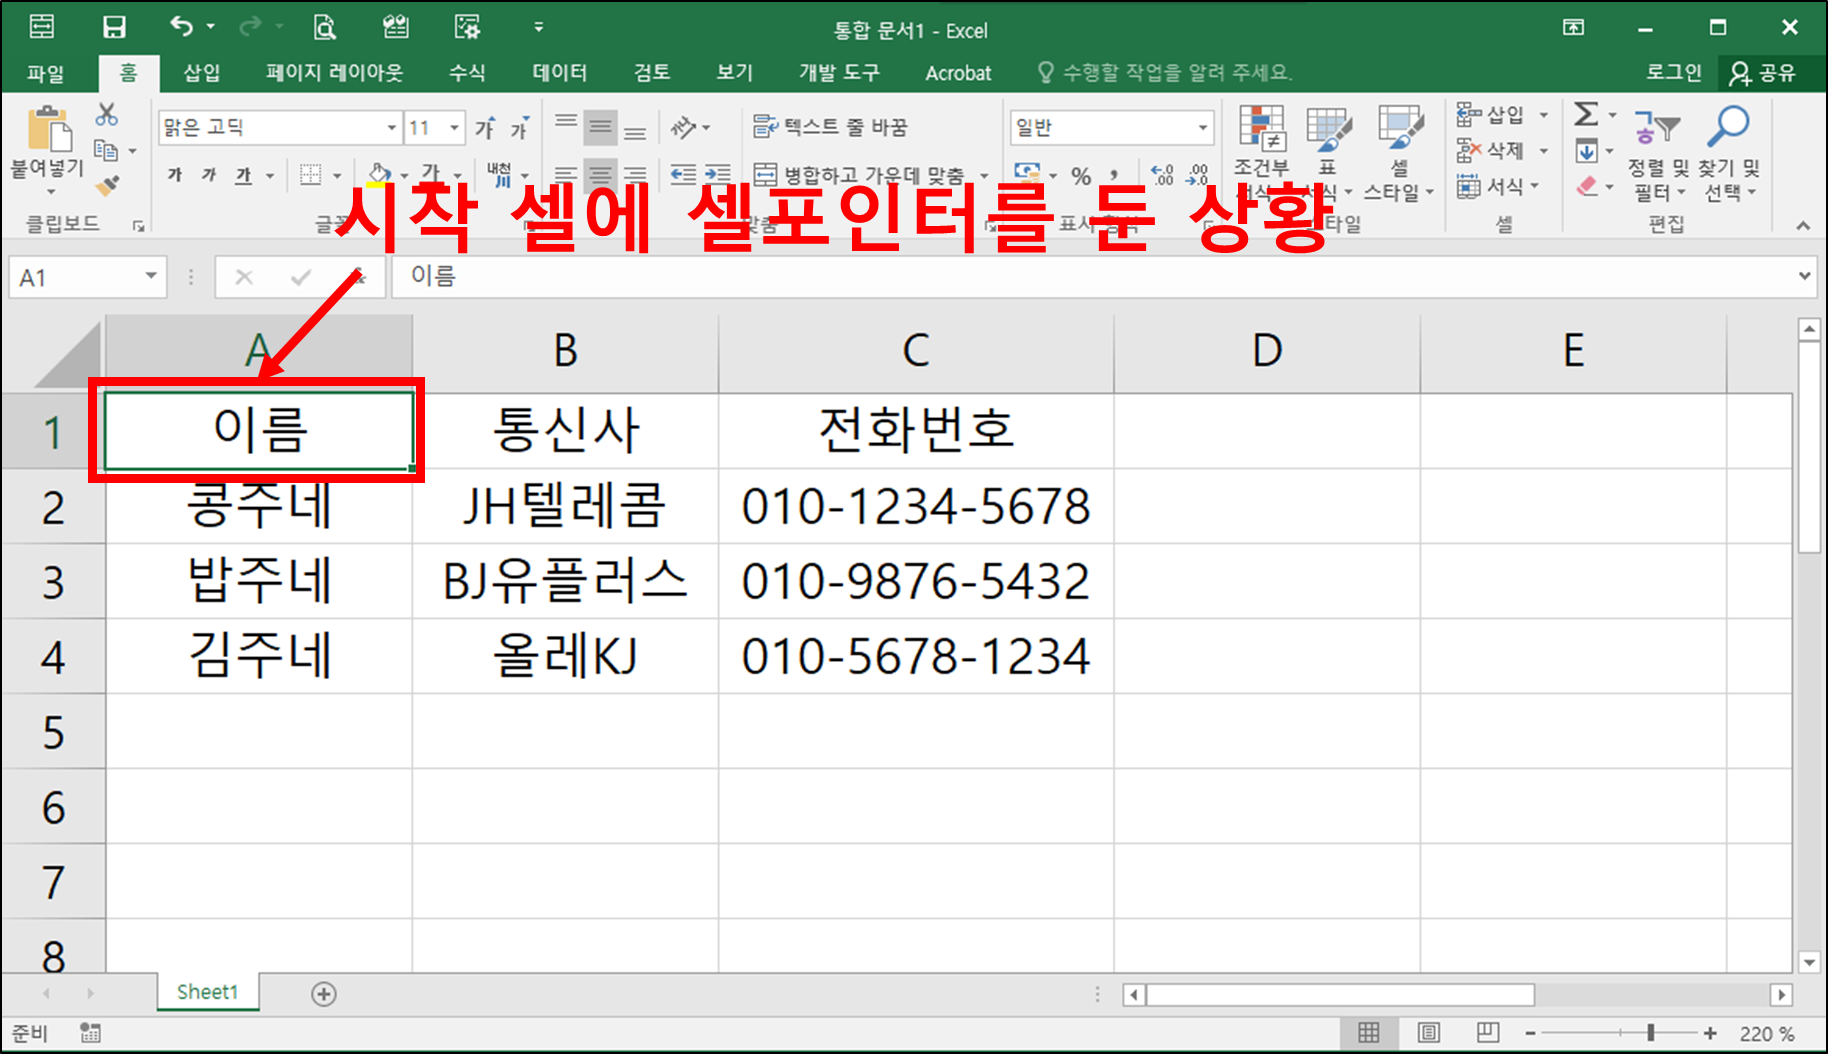
Task: Apply comma style number format icon
Action: coord(1114,176)
